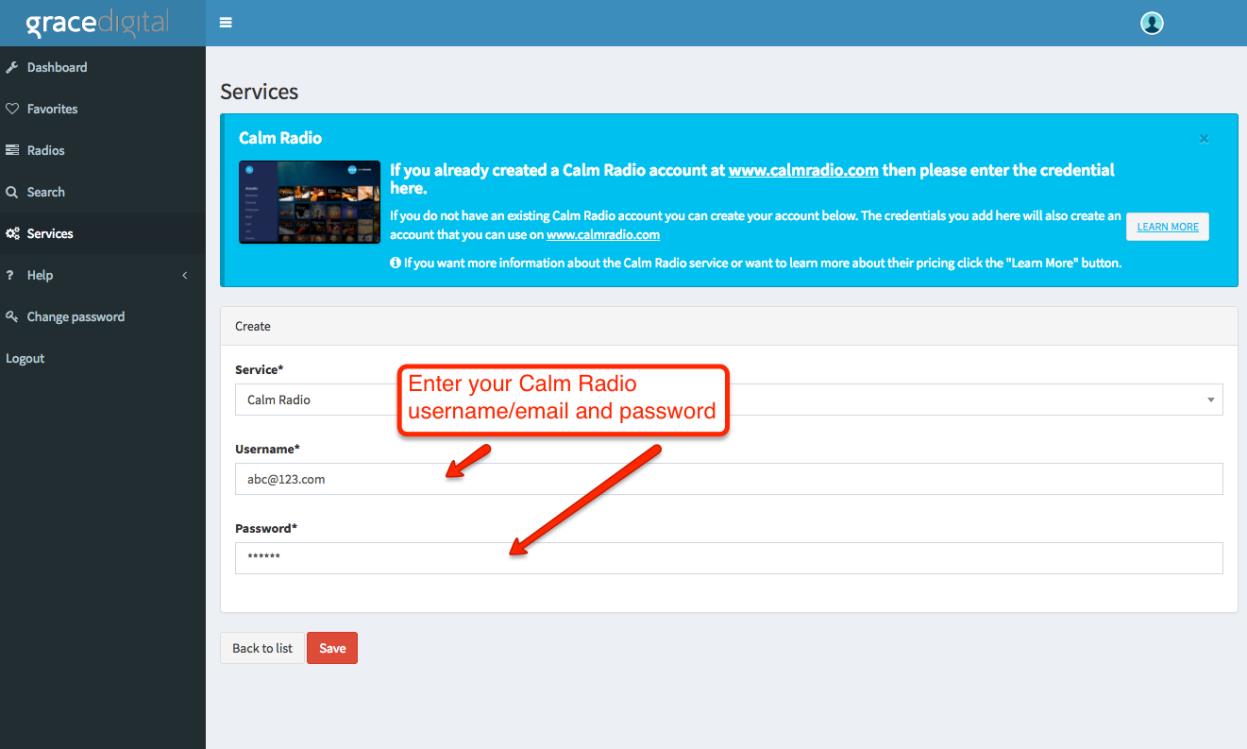Expand the Help submenu chevron
This screenshot has height=749, width=1247.
184,276
